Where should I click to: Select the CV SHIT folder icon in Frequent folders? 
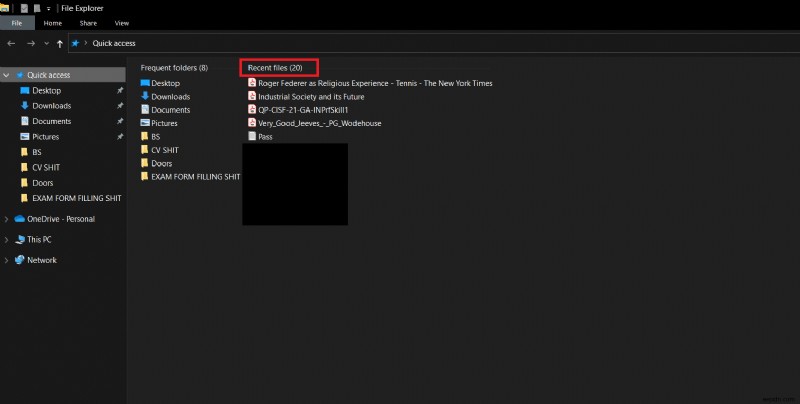click(145, 149)
